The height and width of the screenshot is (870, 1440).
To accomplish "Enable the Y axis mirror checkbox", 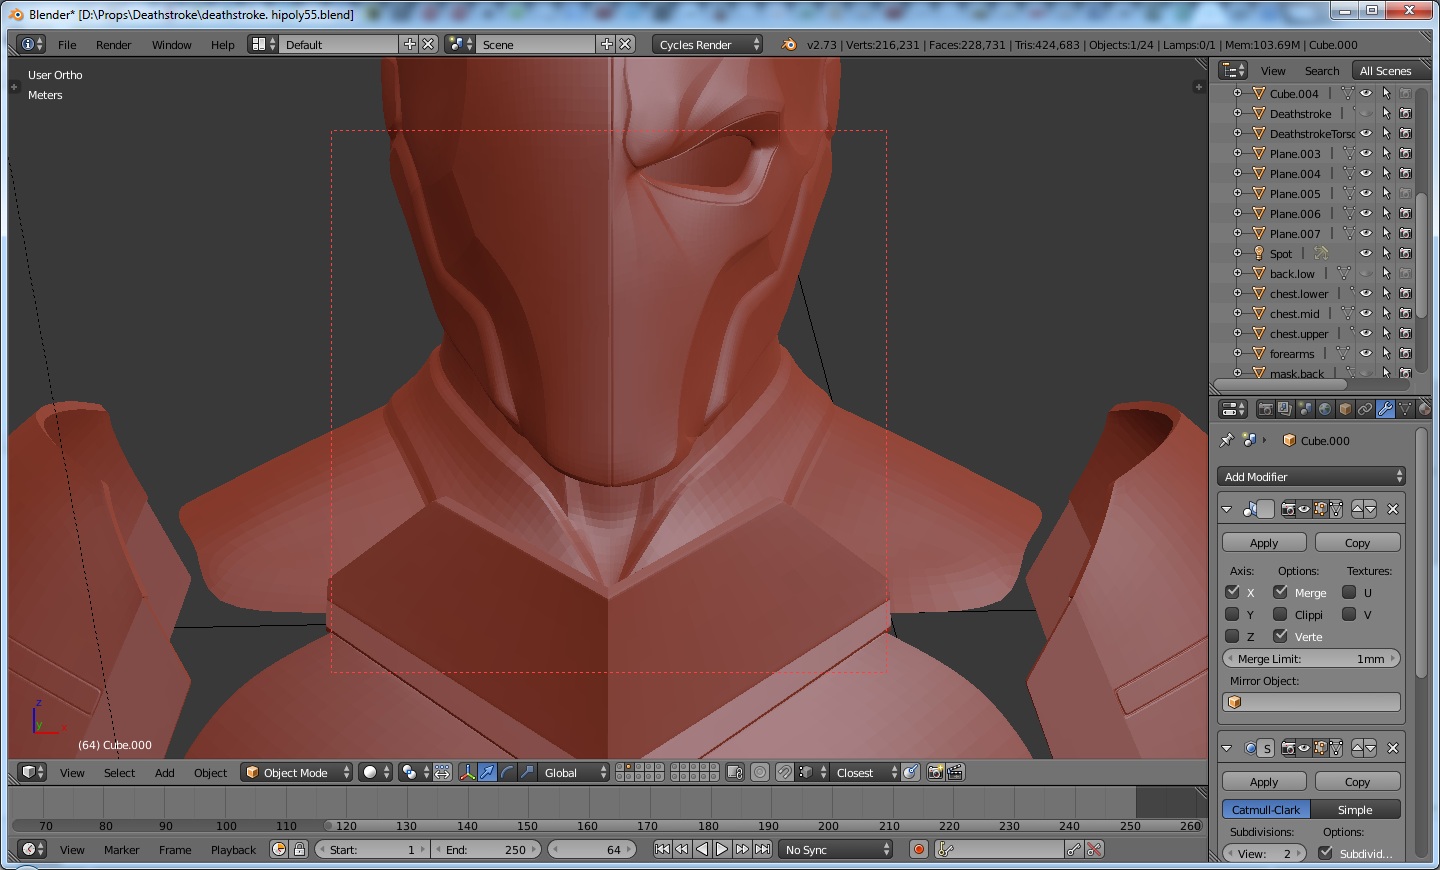I will coord(1233,614).
